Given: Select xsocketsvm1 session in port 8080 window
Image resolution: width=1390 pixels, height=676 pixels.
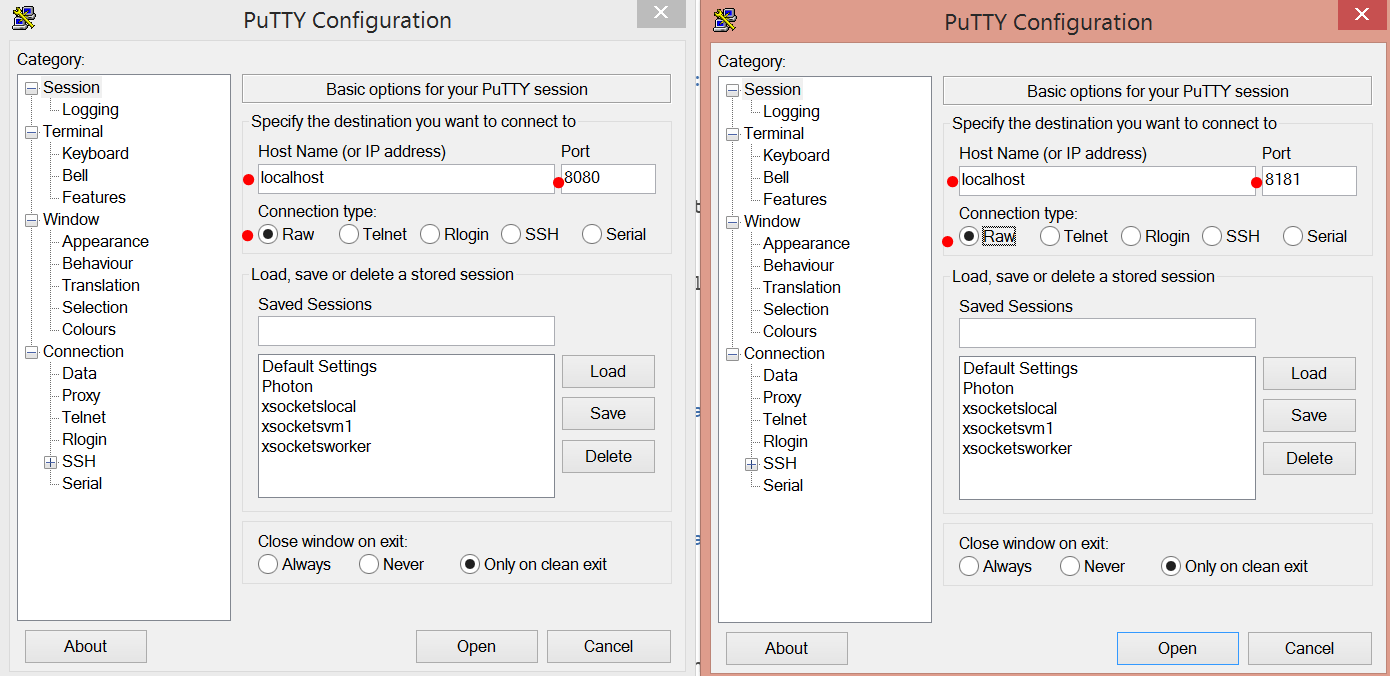Looking at the screenshot, I should coord(308,426).
